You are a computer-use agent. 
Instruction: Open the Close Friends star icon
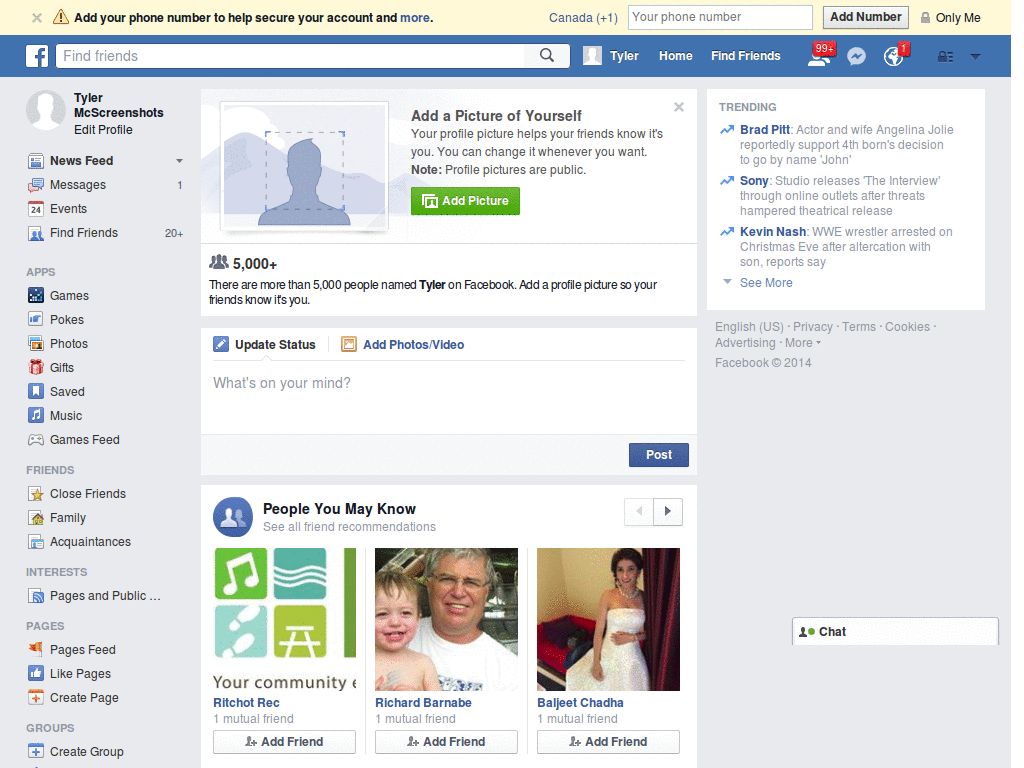tap(36, 494)
